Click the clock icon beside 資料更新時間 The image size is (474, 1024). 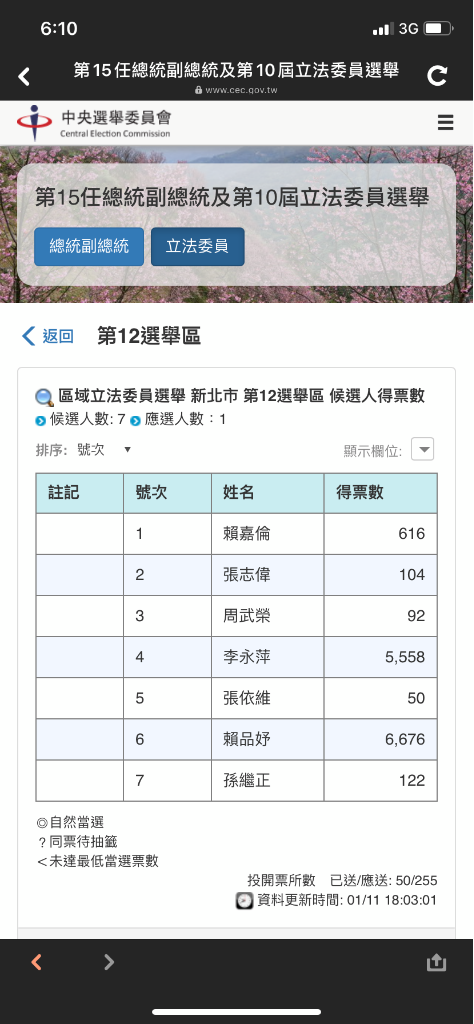click(x=244, y=901)
